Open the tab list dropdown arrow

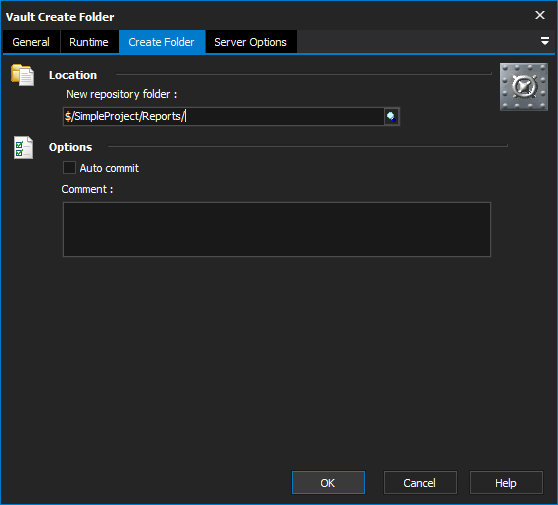click(544, 41)
